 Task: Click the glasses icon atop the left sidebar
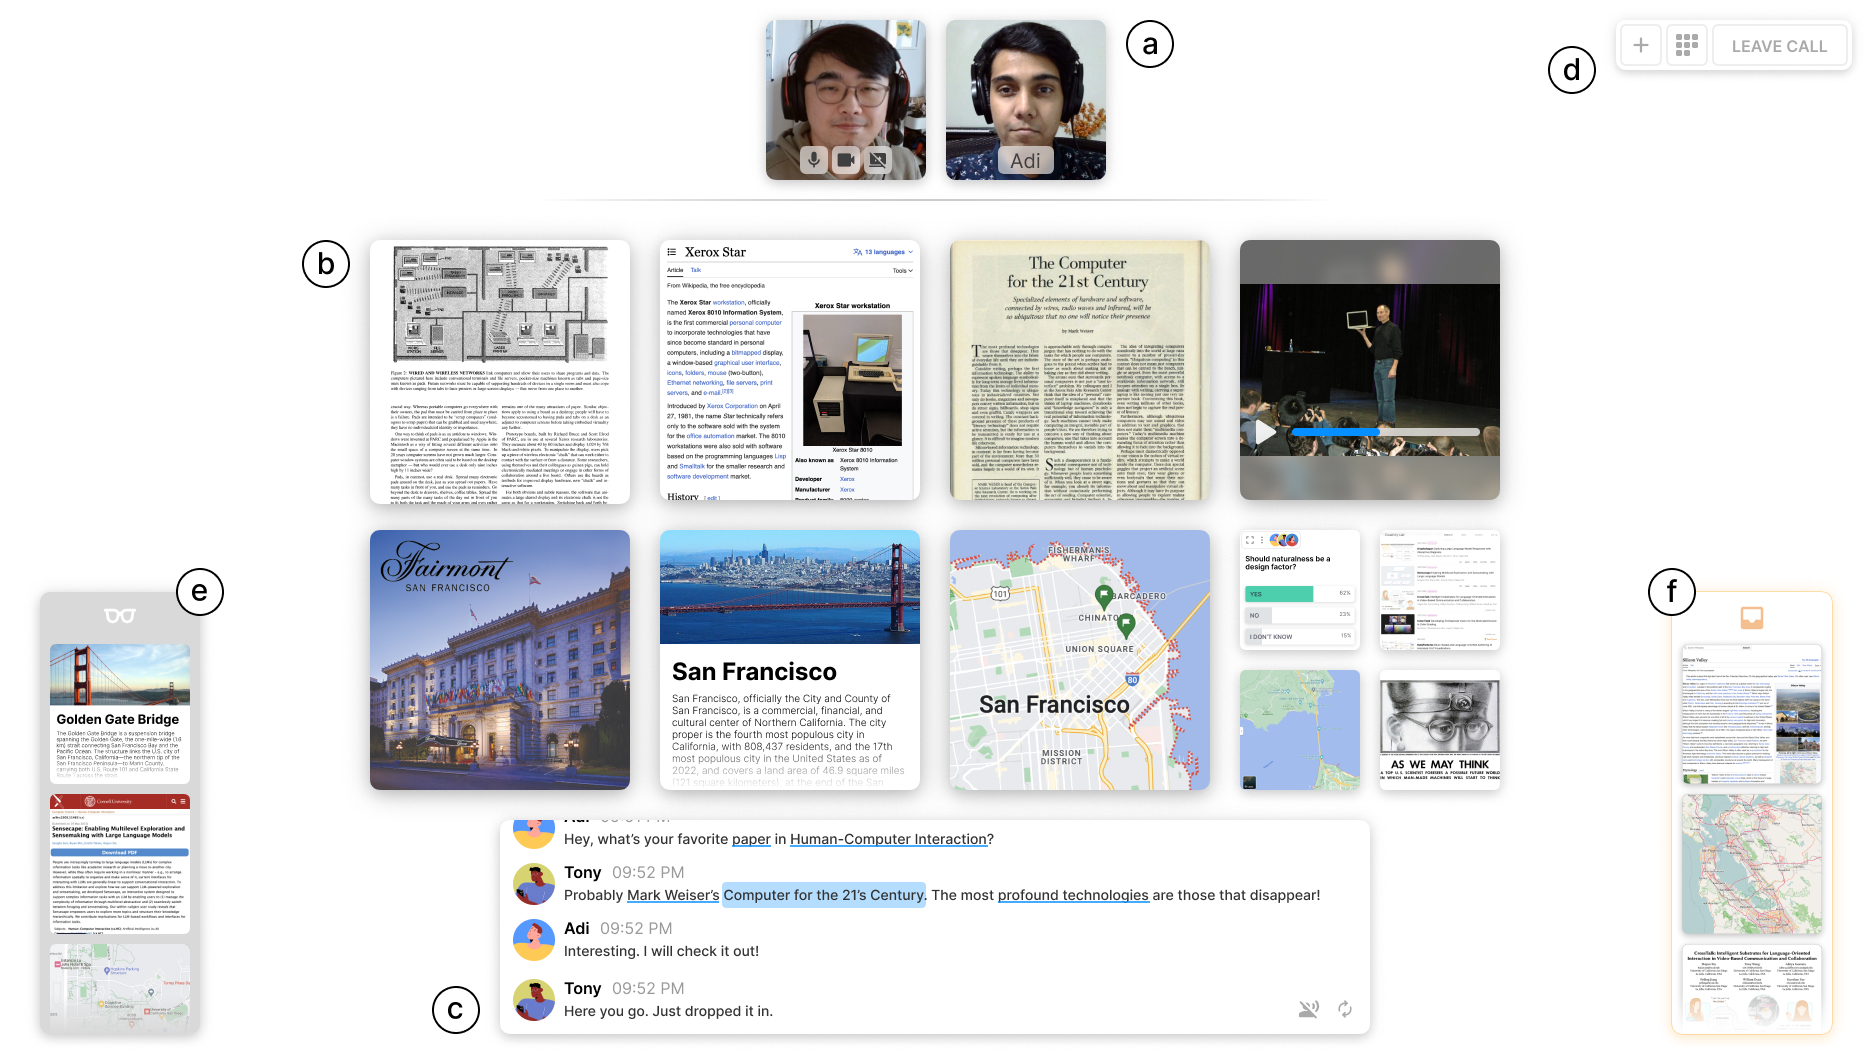coord(120,616)
